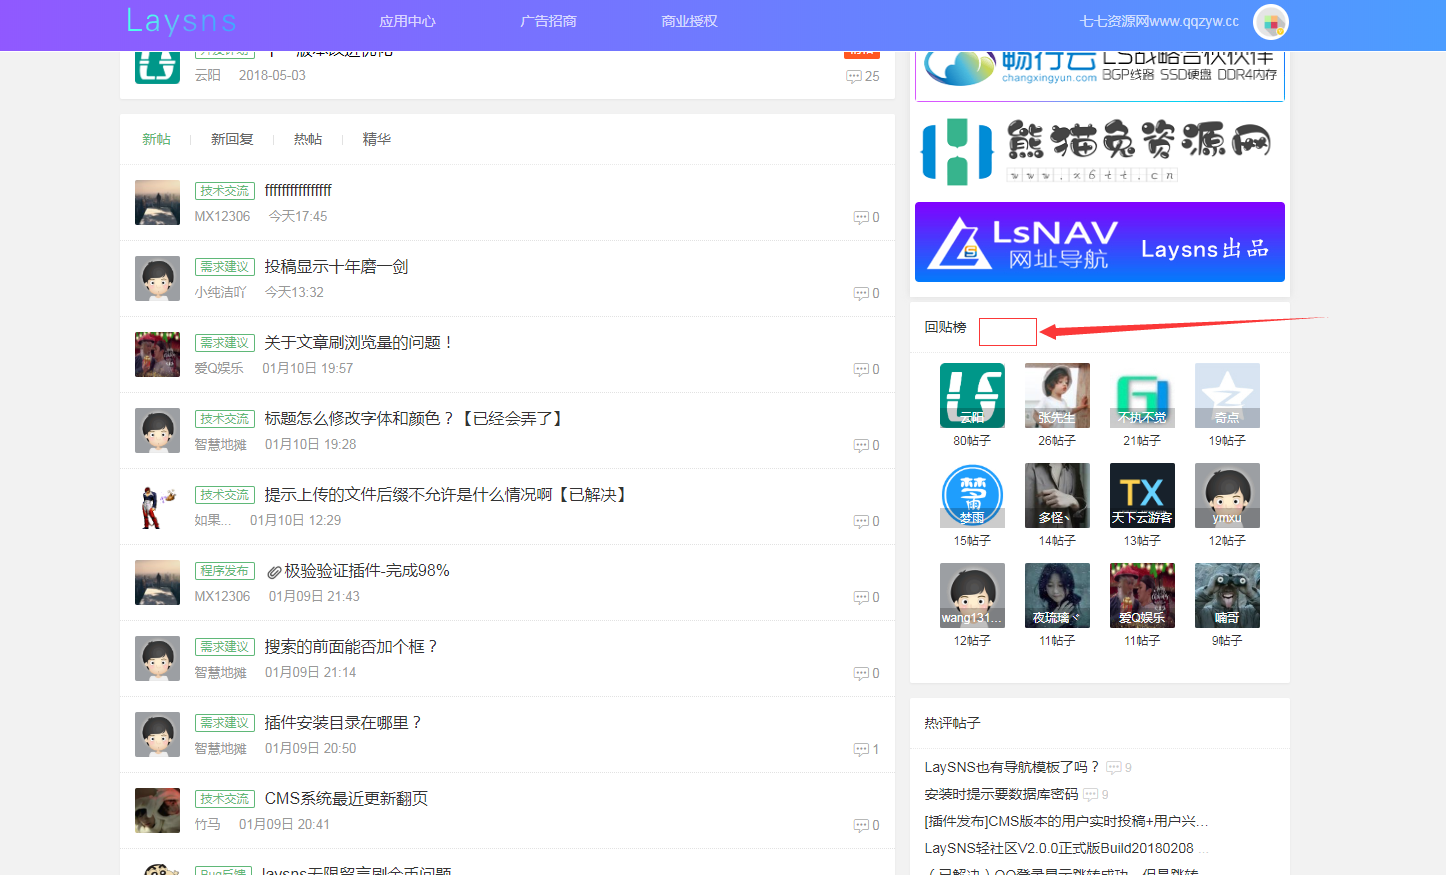Image resolution: width=1446 pixels, height=875 pixels.
Task: Open 云阳 avatar in 回贴榜 with 80帖子
Action: pos(972,395)
